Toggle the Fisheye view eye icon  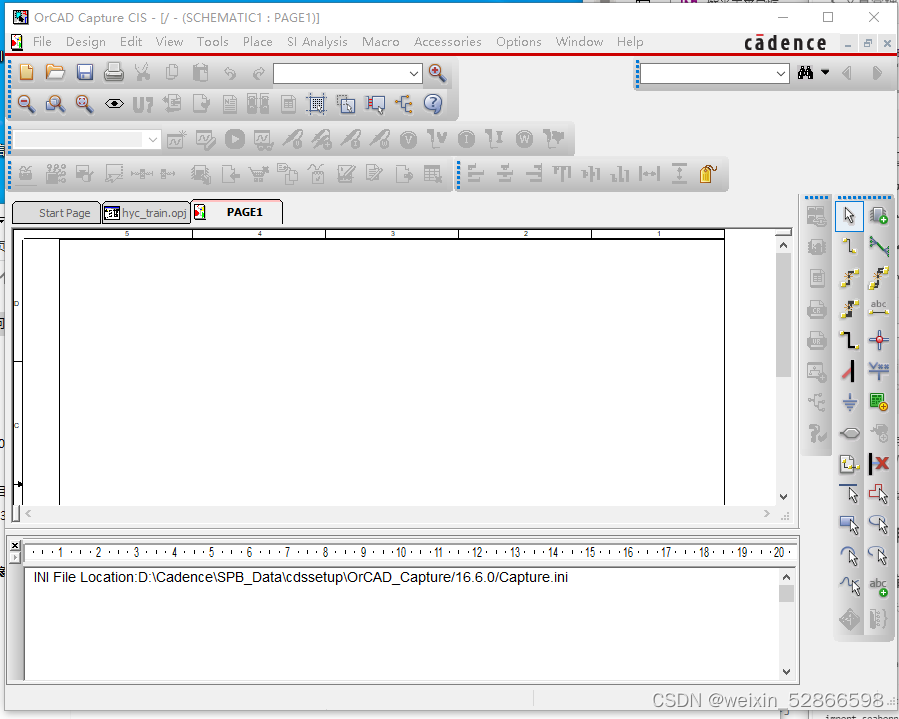pos(114,104)
